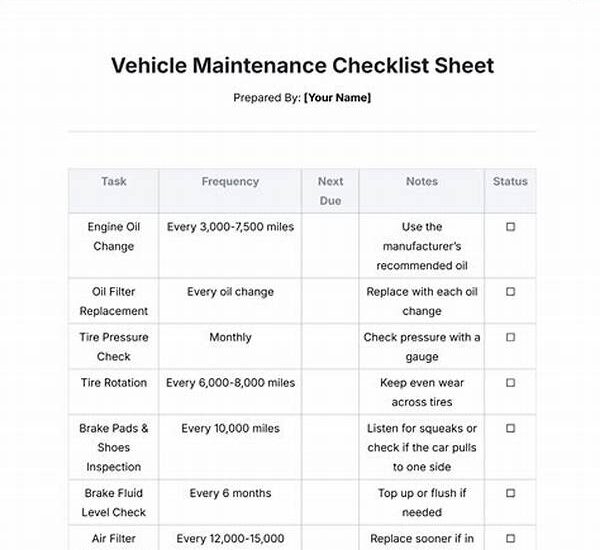Click the Task column header

coord(114,182)
